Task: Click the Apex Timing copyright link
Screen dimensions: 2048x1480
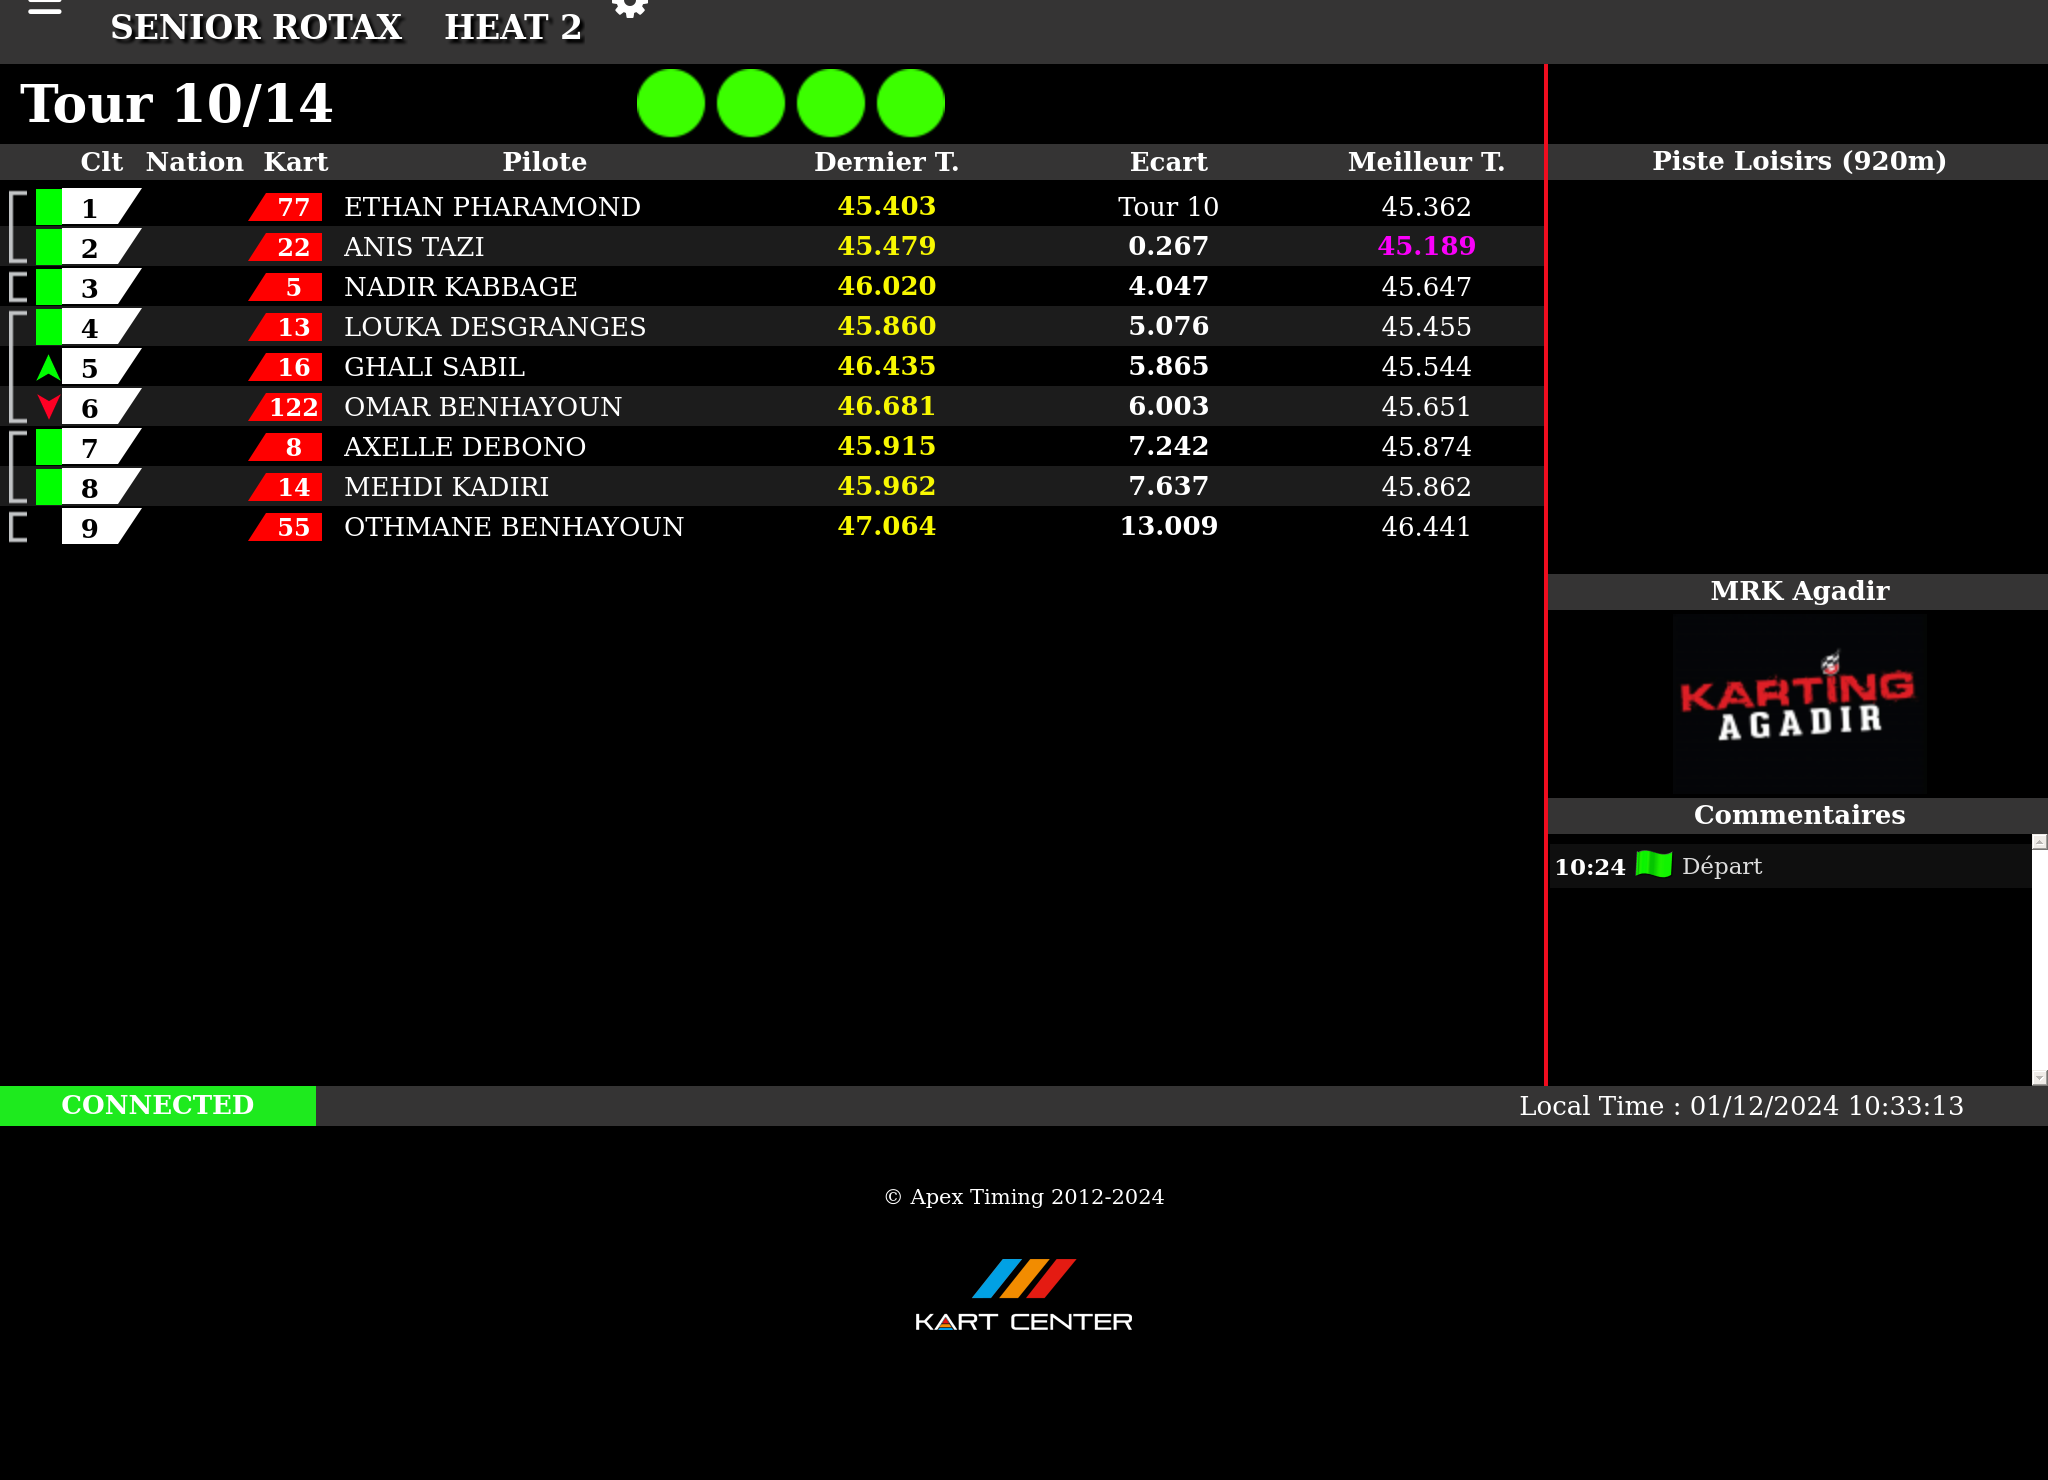Action: 1024,1197
